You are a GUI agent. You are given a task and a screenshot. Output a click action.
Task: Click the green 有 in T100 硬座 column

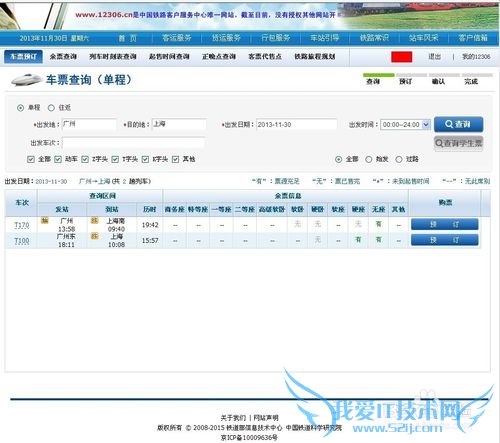click(358, 240)
